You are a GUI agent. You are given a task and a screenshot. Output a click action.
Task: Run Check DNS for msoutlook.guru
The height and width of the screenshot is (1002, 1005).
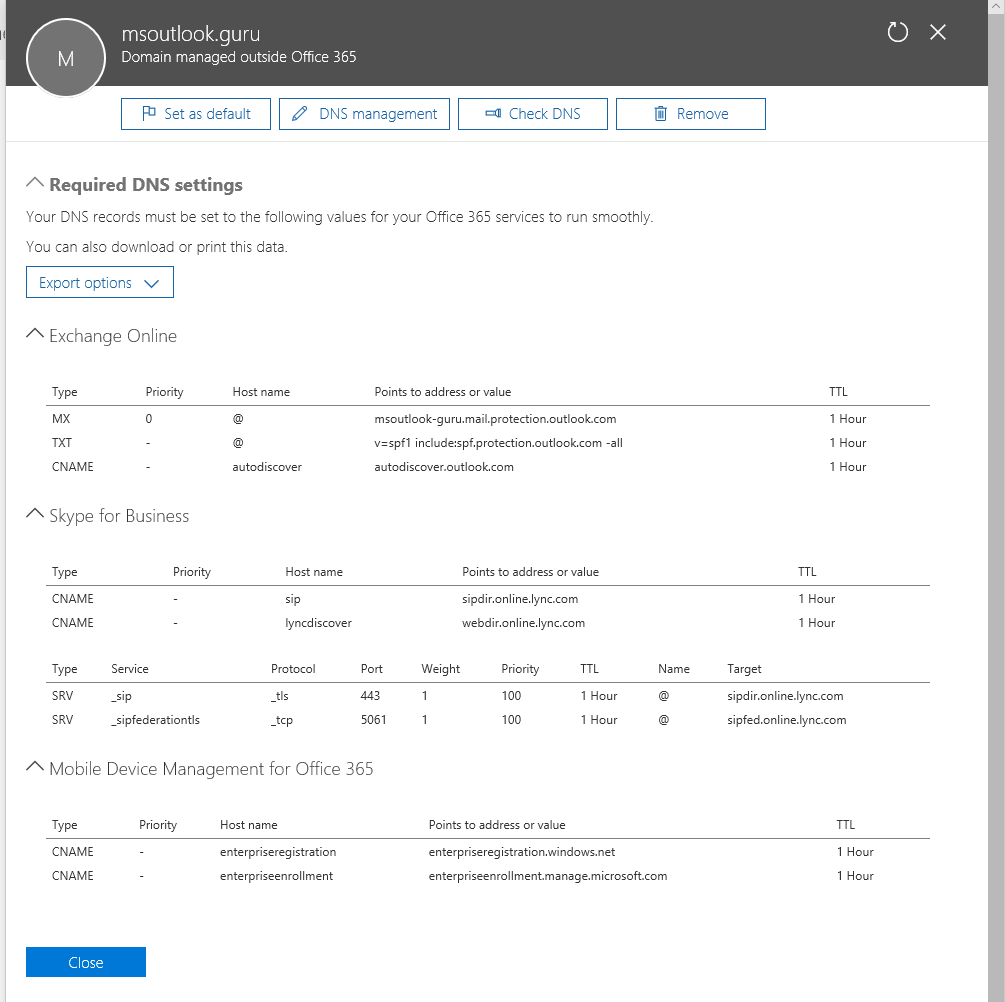tap(532, 113)
